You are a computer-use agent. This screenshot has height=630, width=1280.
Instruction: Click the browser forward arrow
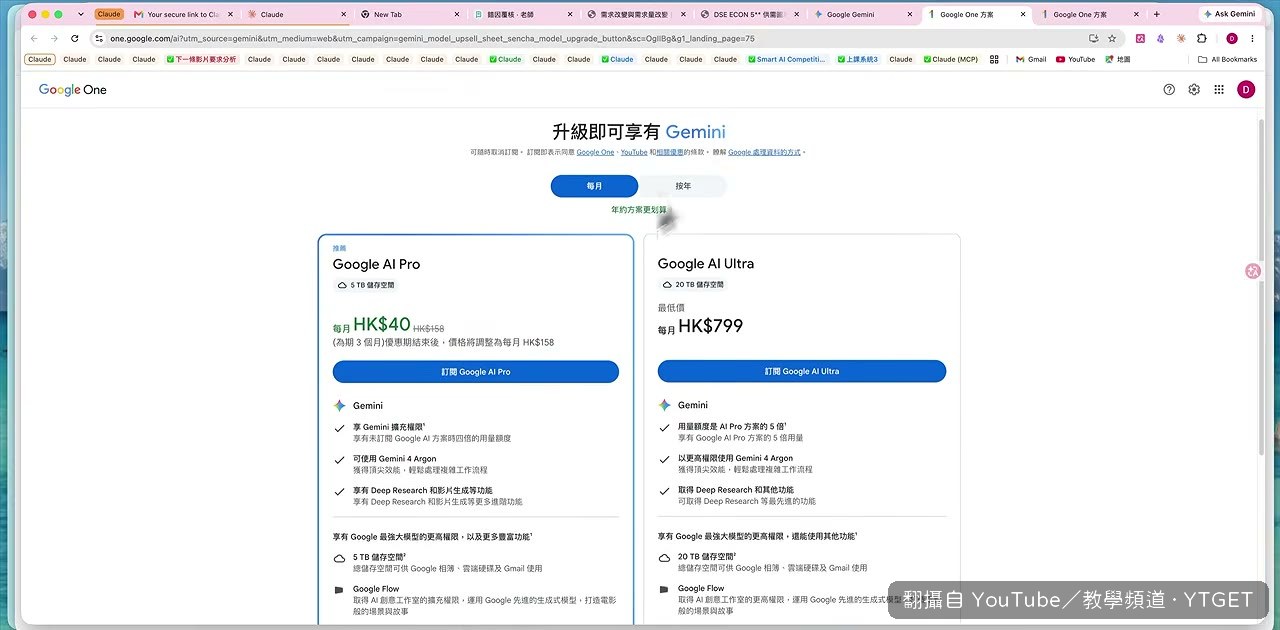click(54, 38)
